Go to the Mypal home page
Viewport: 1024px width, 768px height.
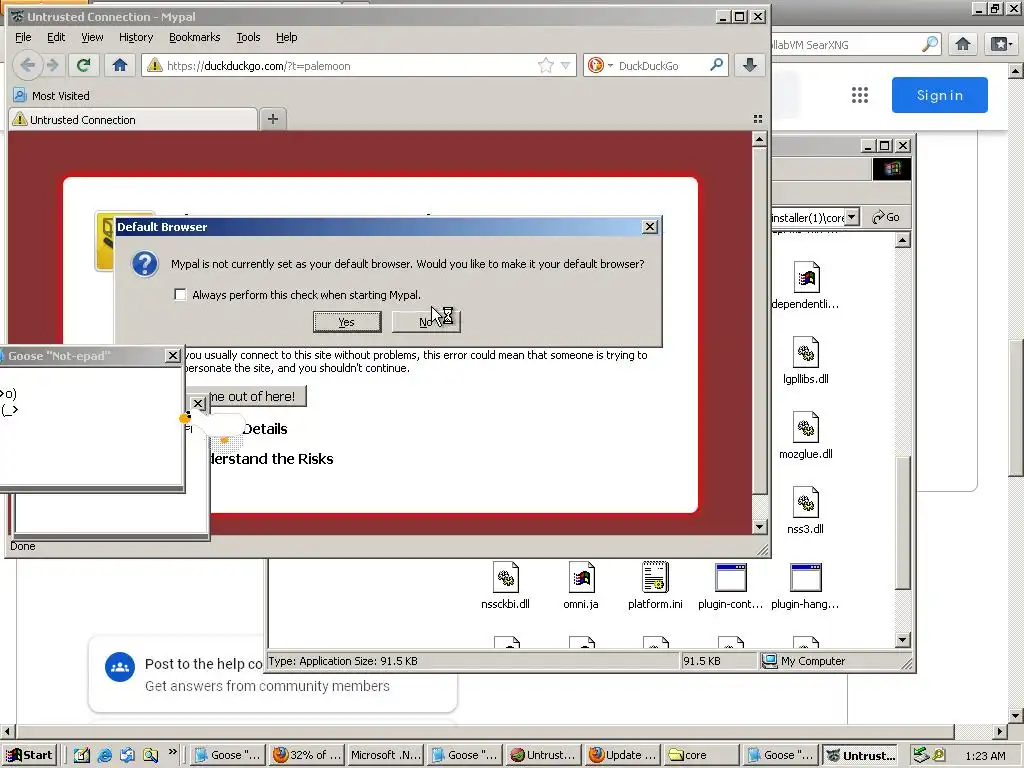click(x=120, y=65)
